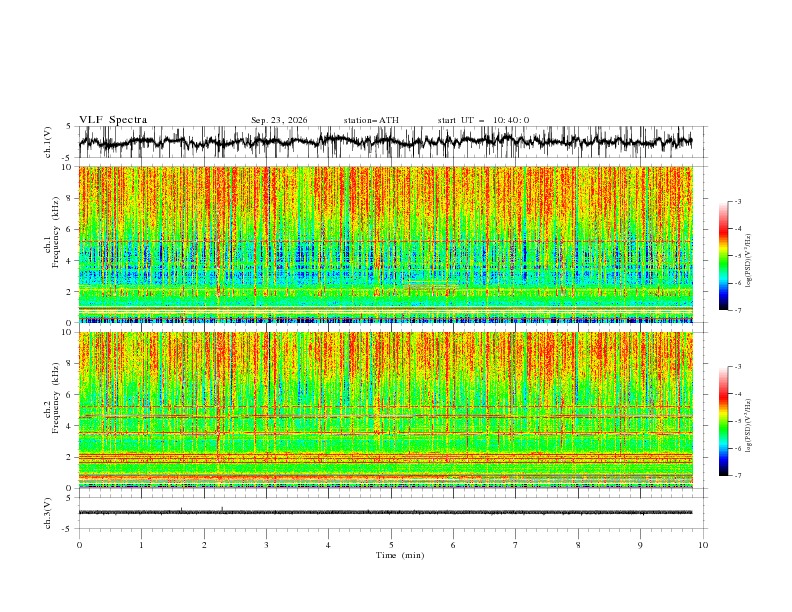Click the start UT 10:40:0 label

click(483, 120)
